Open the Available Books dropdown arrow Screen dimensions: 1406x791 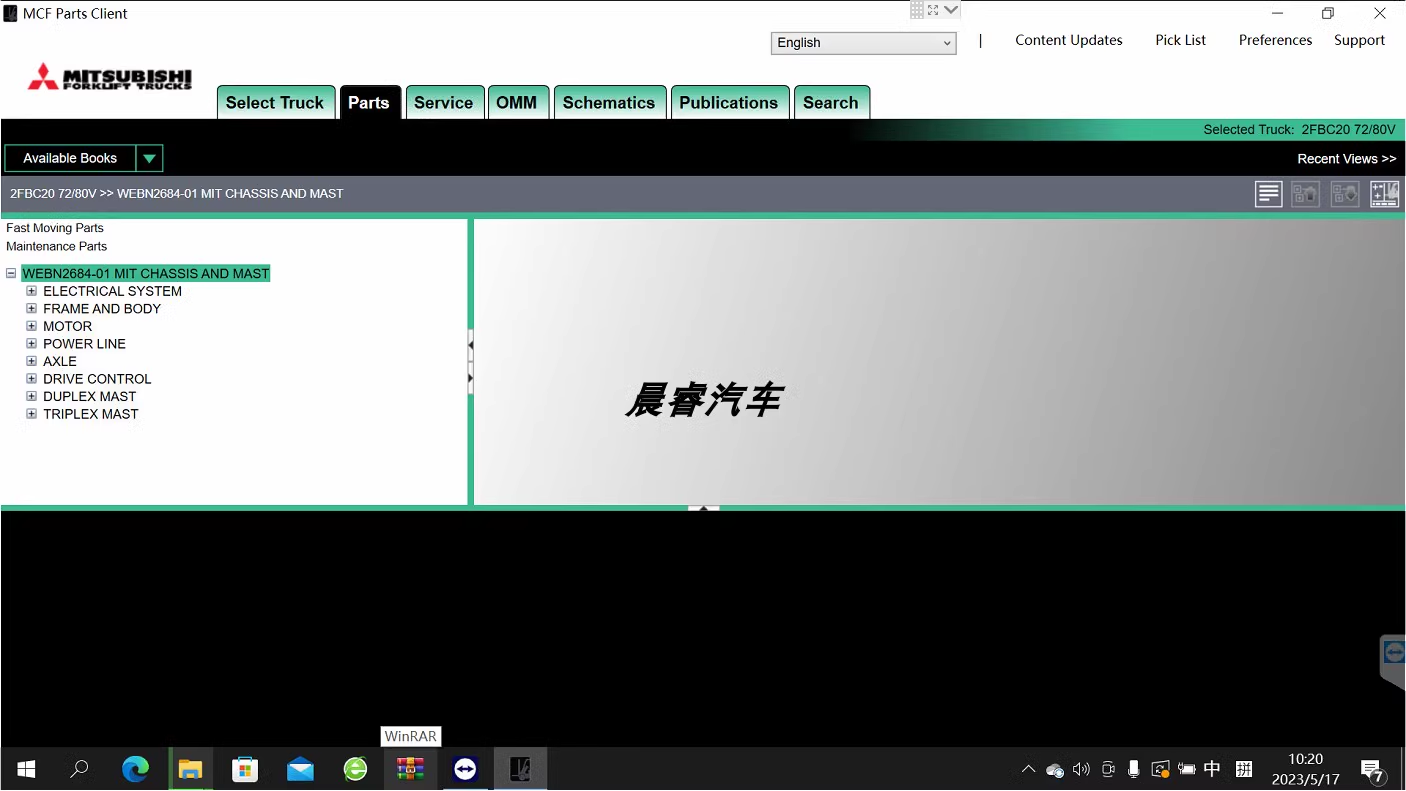click(x=149, y=158)
